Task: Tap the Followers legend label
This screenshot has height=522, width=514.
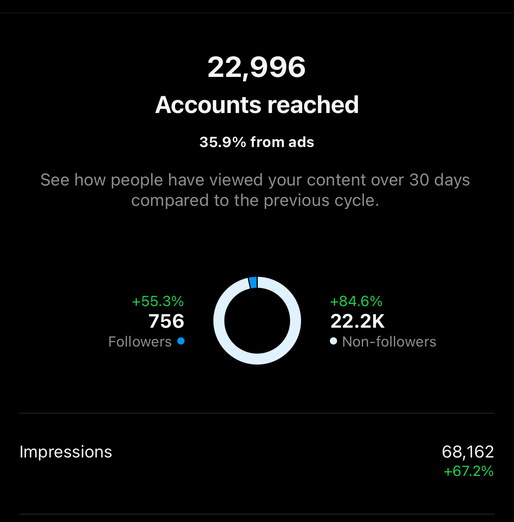Action: [140, 342]
